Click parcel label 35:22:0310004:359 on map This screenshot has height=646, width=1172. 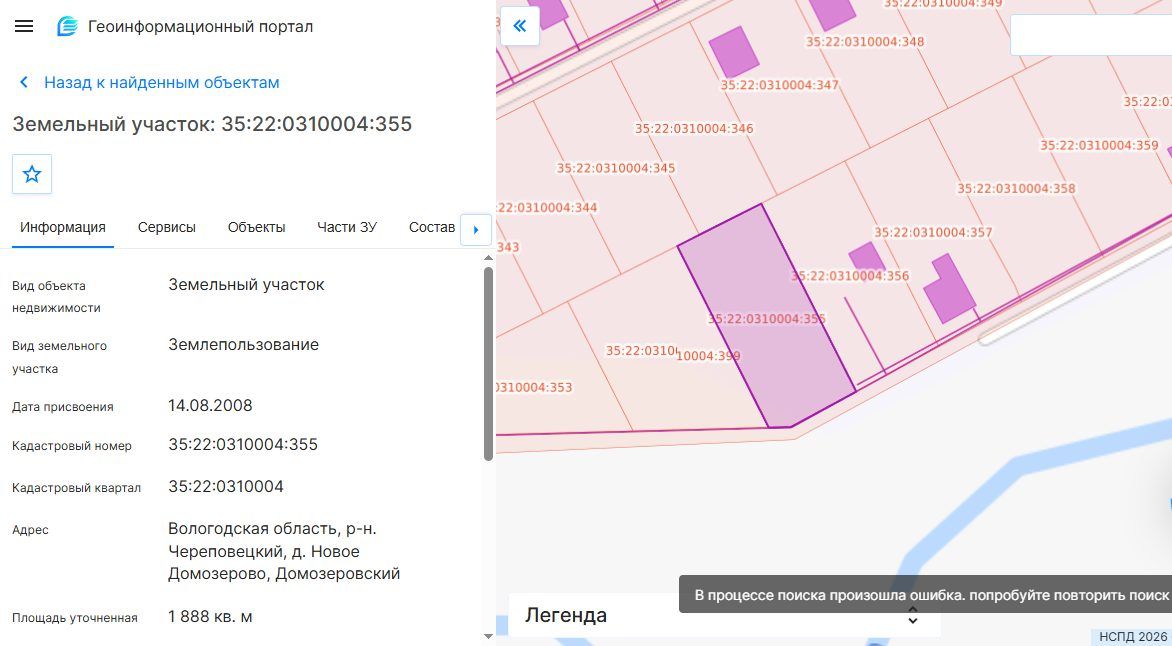coord(1099,145)
